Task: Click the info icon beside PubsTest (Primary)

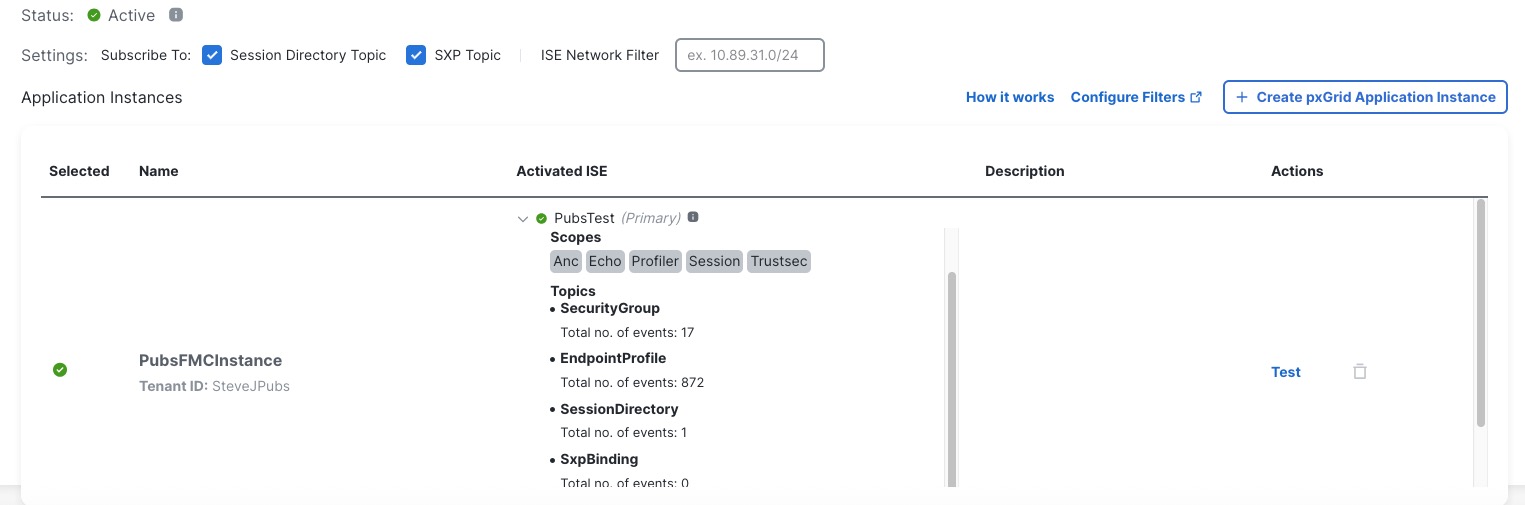Action: 693,217
